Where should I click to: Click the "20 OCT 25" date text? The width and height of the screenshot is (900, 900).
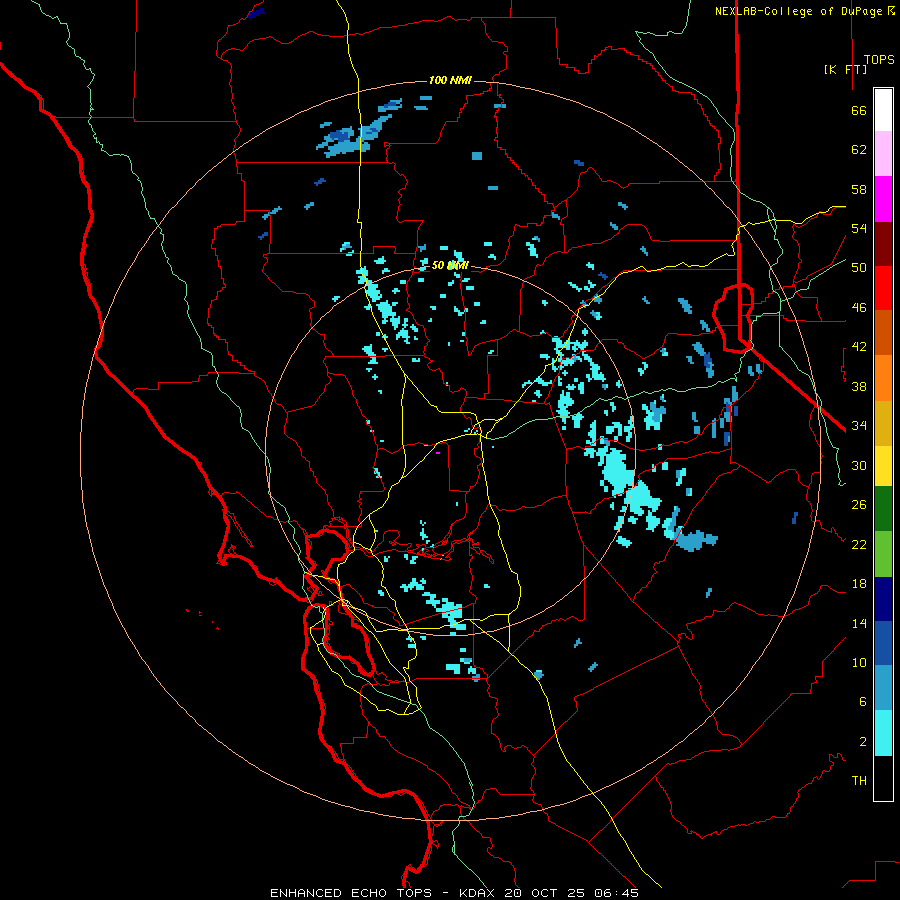click(x=546, y=893)
